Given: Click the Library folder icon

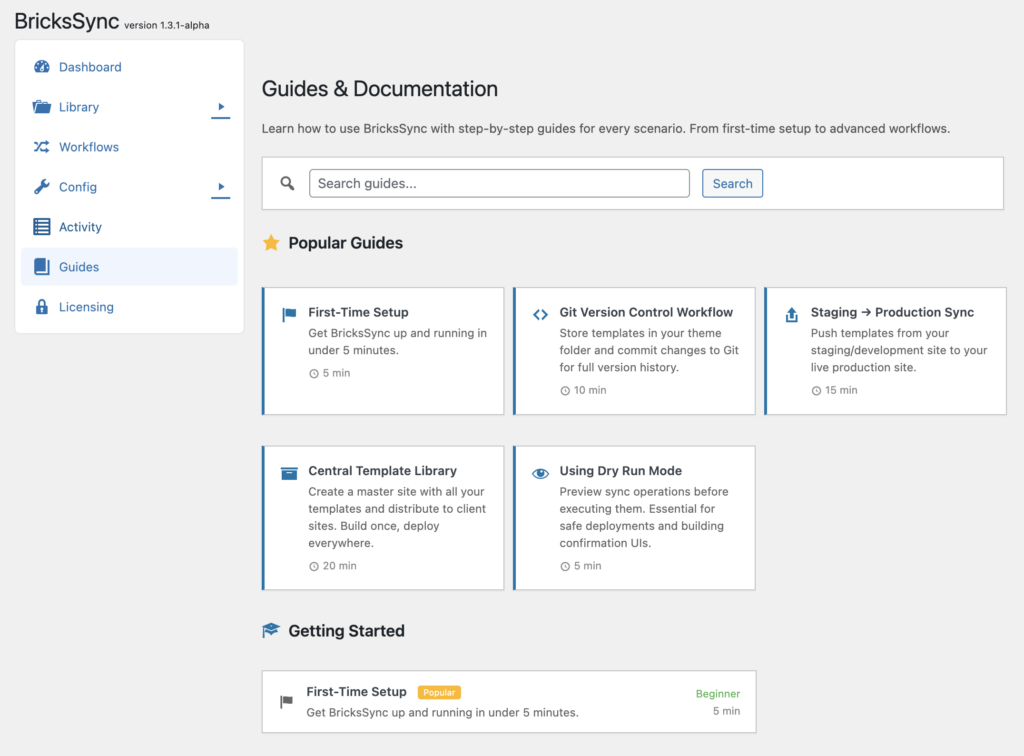Looking at the screenshot, I should click(x=41, y=107).
